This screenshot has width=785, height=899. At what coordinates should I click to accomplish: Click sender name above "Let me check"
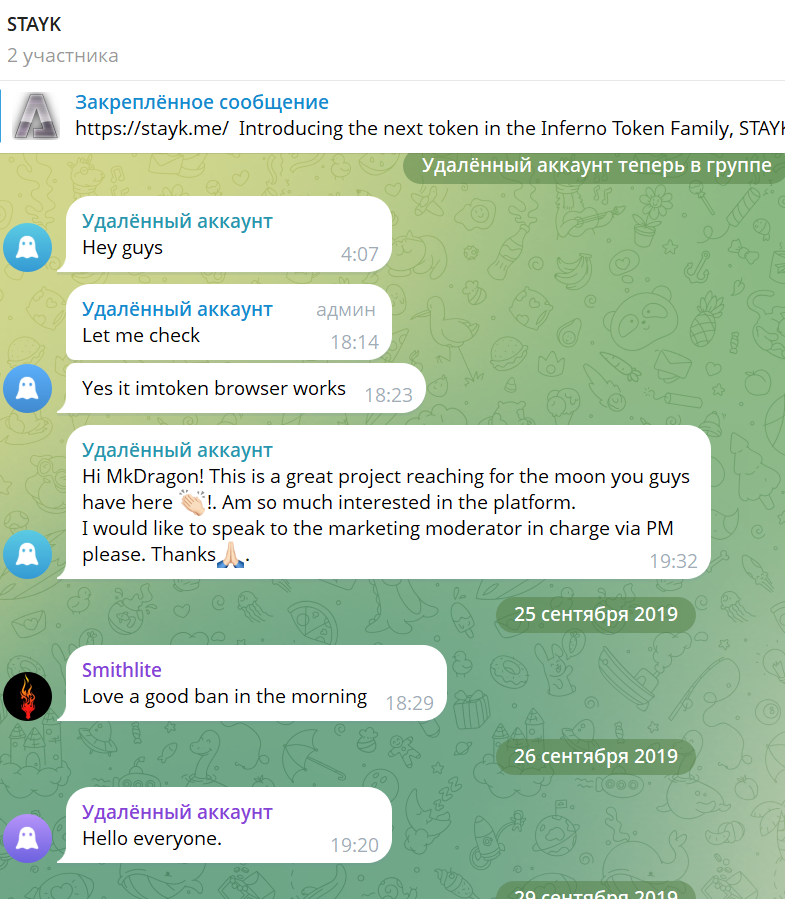point(177,309)
